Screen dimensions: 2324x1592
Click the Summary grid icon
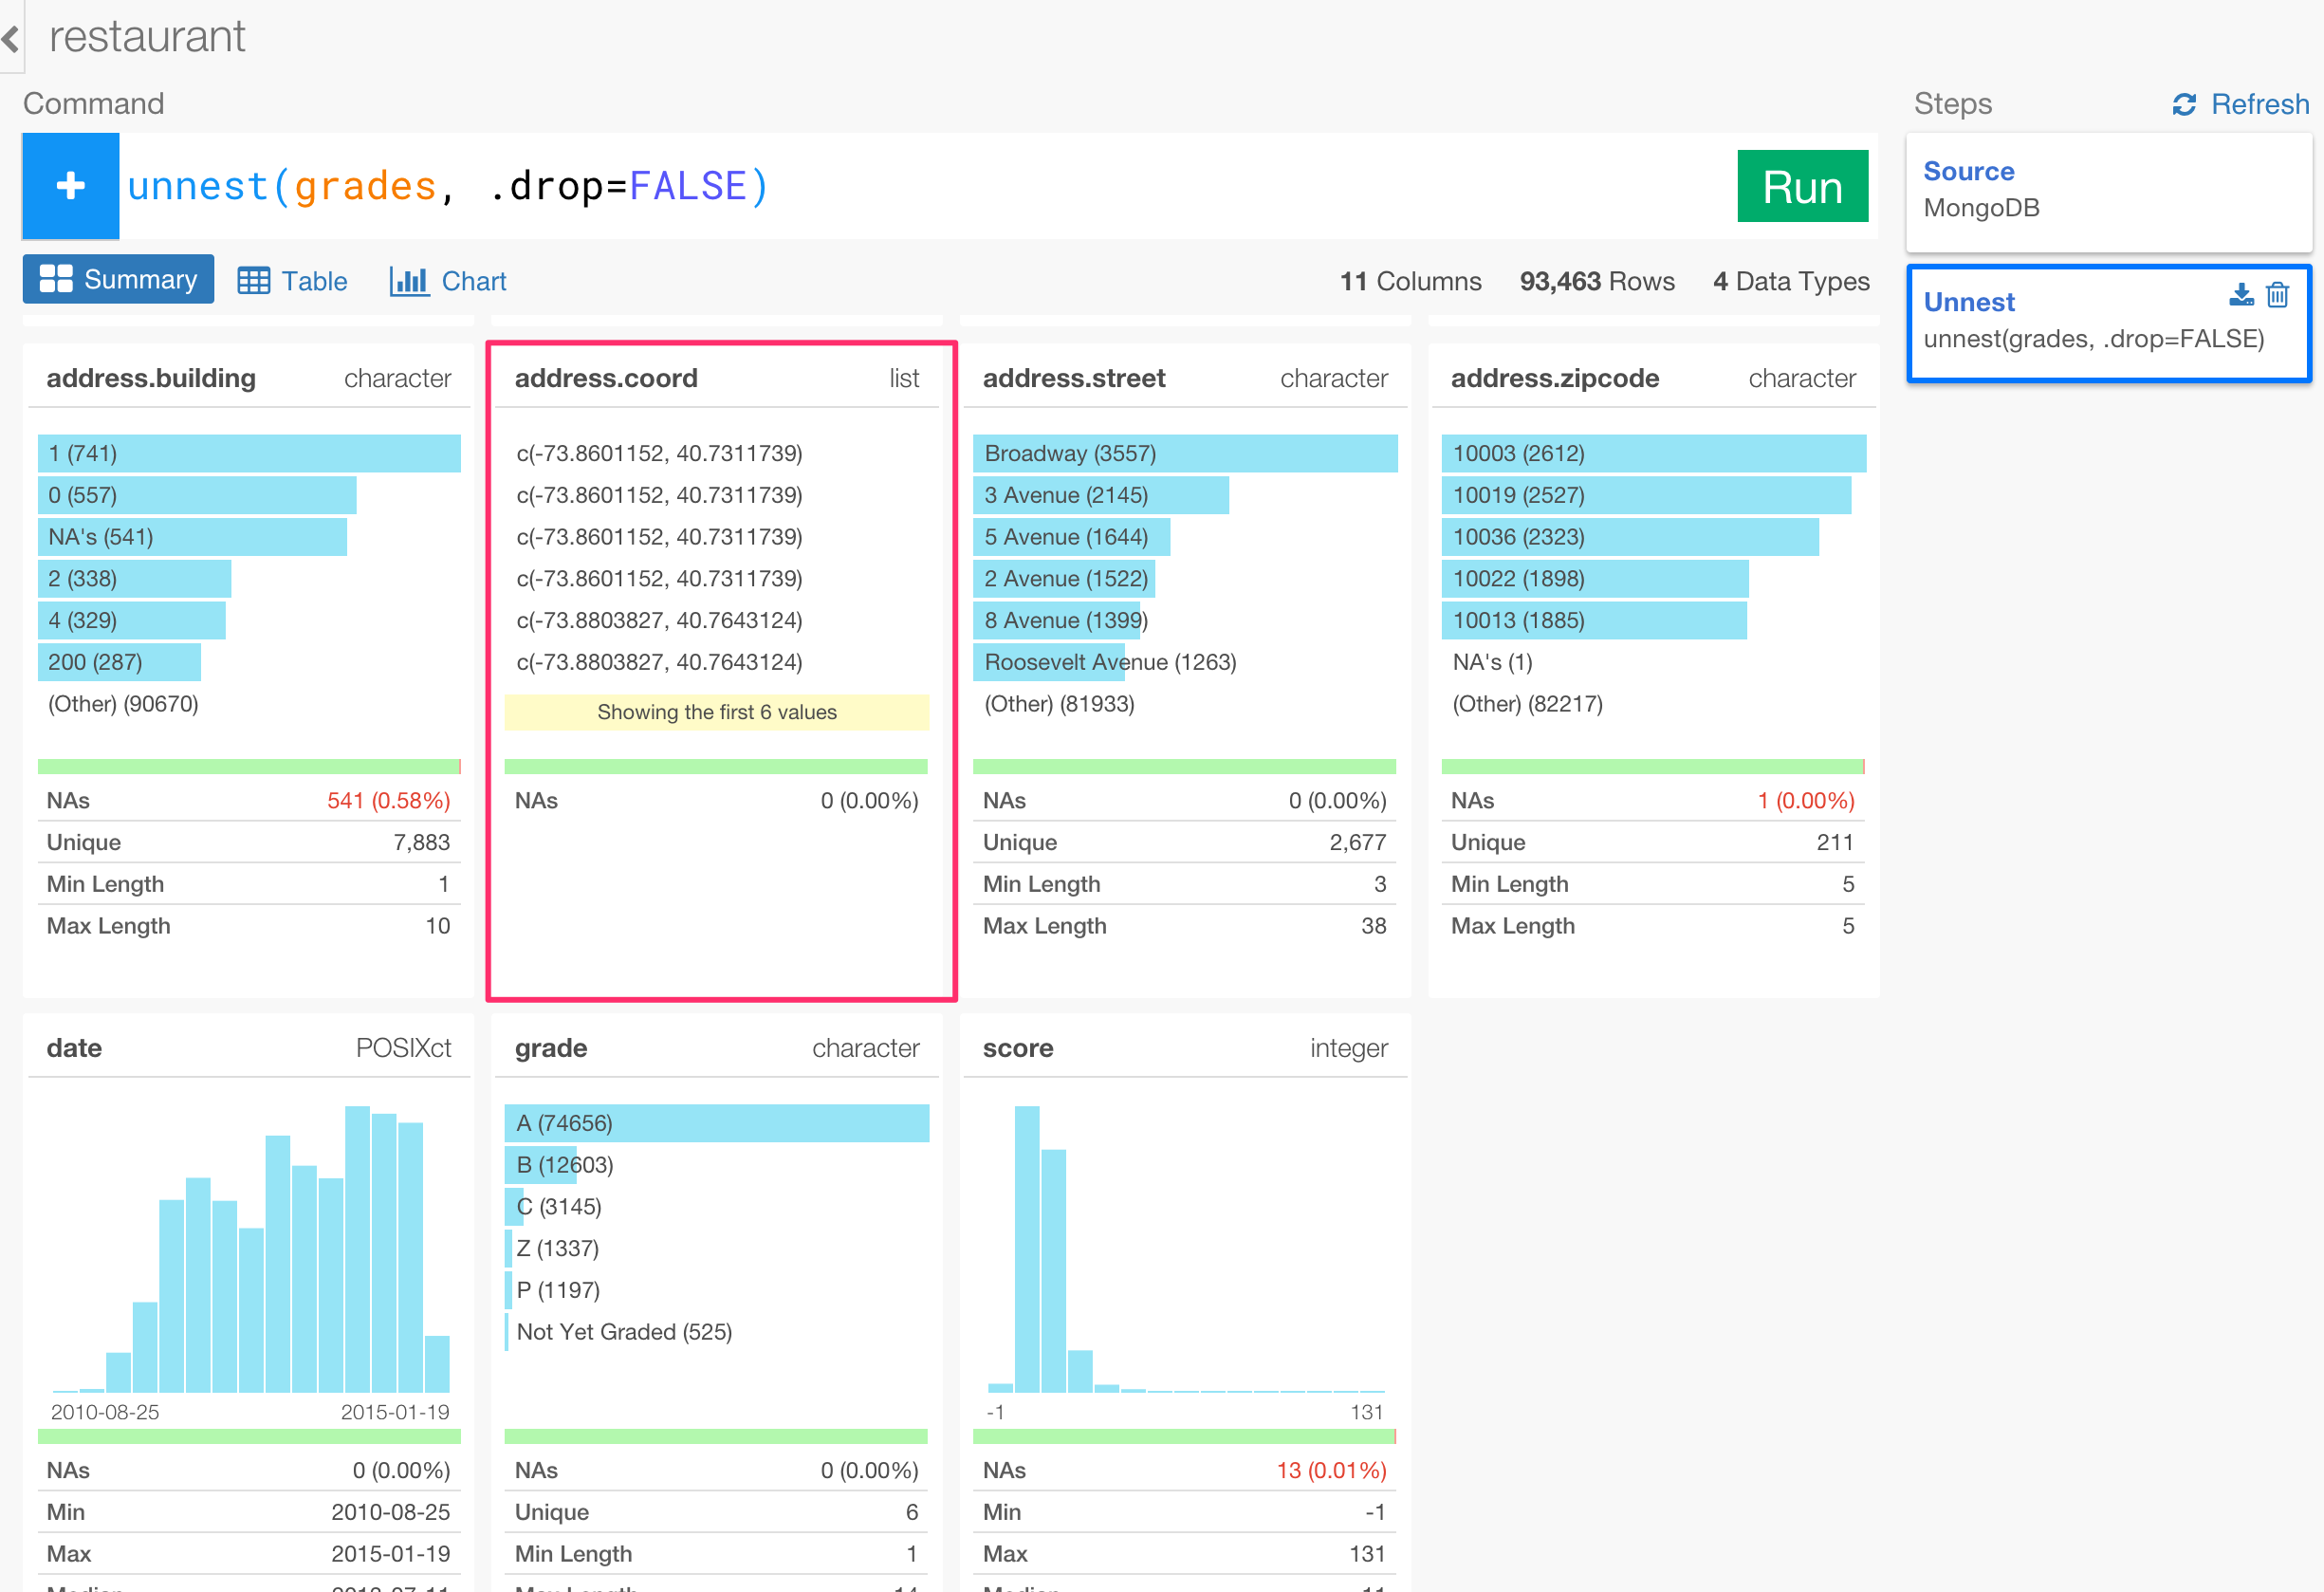[x=56, y=279]
